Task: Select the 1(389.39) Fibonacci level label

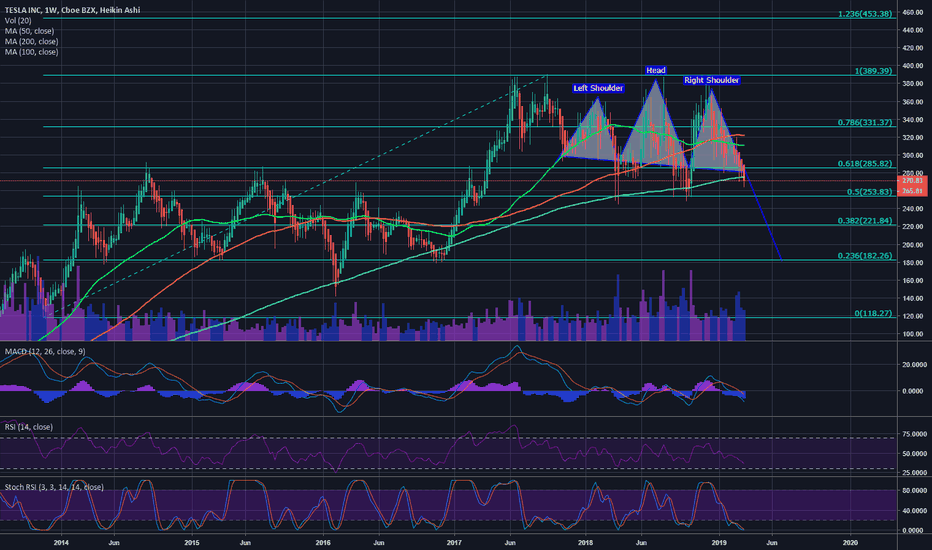Action: (873, 71)
